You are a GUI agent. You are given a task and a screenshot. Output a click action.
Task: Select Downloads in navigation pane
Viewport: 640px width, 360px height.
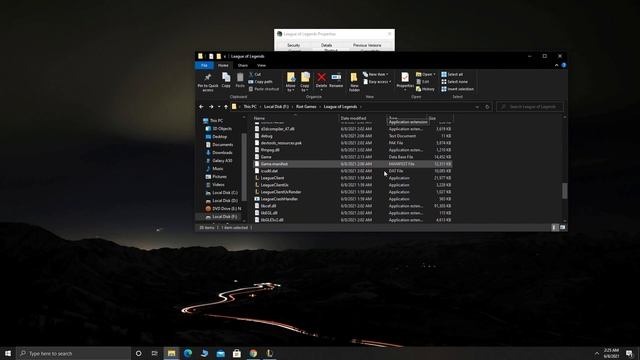coord(222,153)
